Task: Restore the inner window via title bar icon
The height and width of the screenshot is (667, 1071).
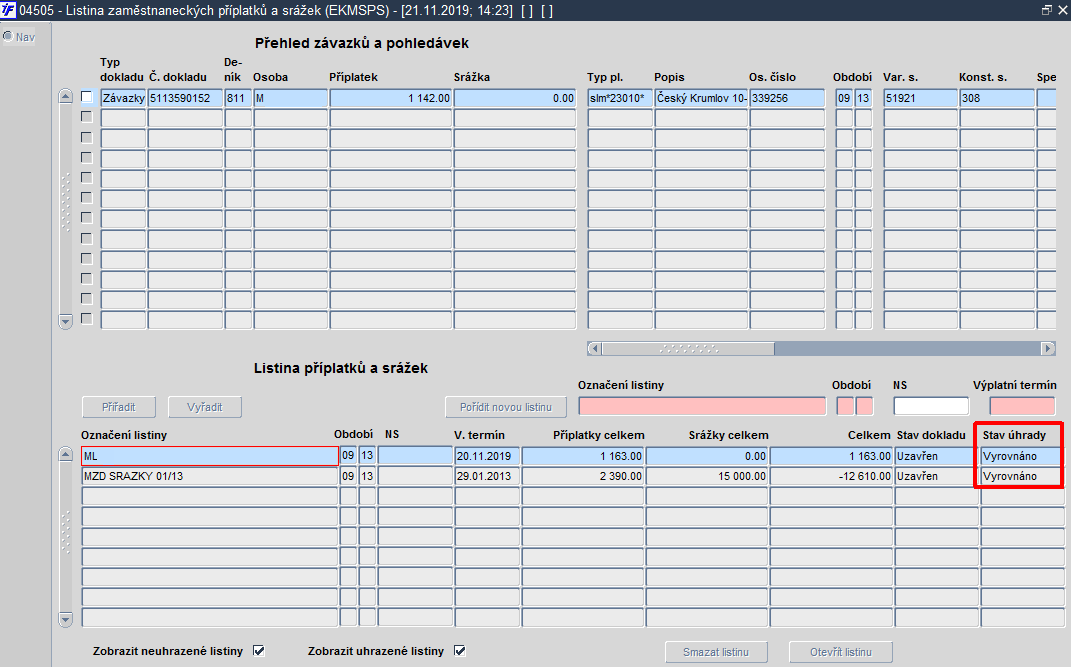Action: click(x=1046, y=10)
